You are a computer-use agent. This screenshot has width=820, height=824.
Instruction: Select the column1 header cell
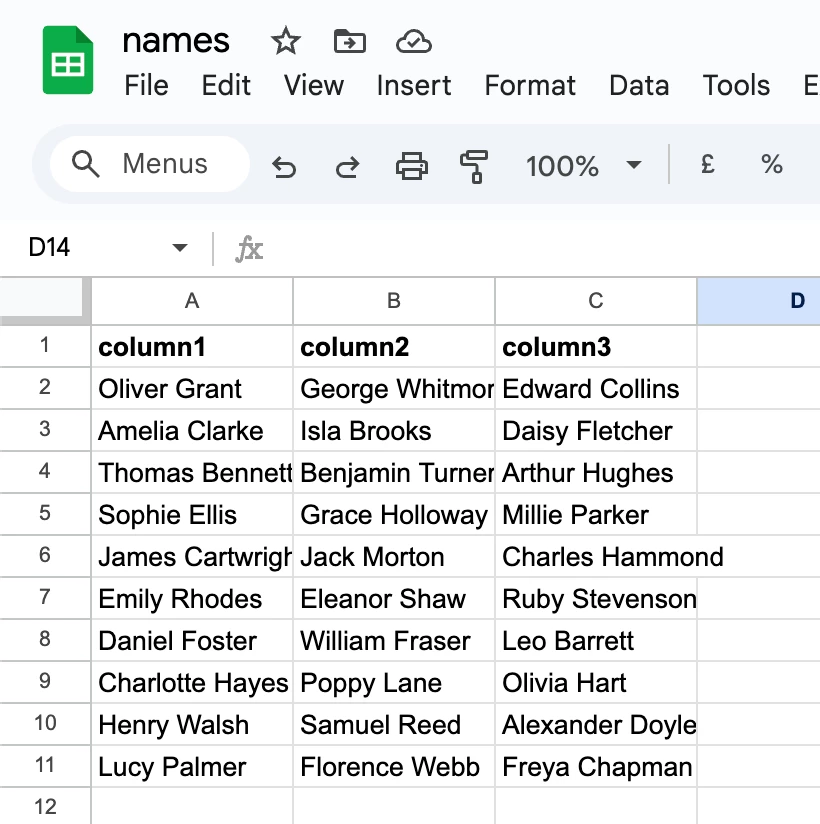click(192, 346)
